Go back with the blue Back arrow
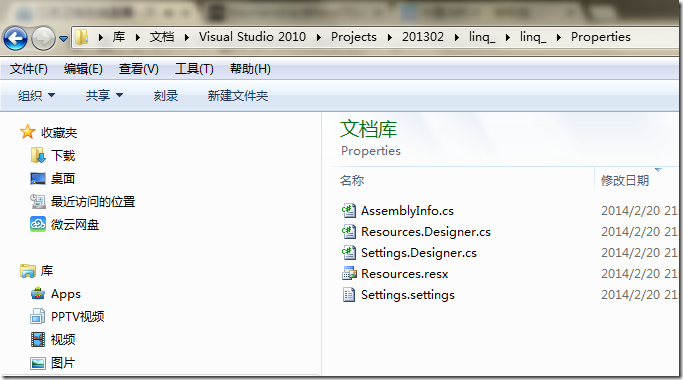Viewport: 683px width, 380px height. coord(16,38)
